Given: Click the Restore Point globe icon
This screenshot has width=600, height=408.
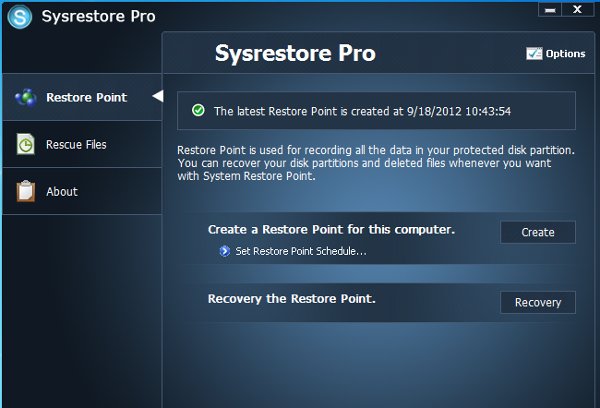Looking at the screenshot, I should (26, 97).
